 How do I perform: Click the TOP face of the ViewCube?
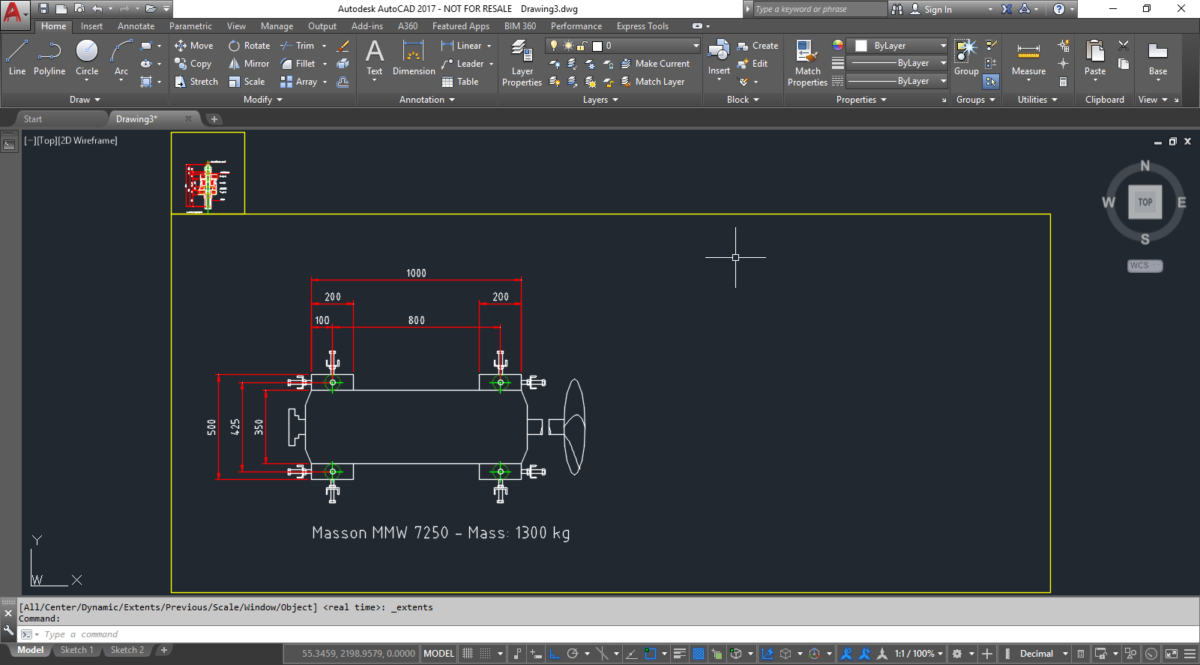coord(1145,202)
